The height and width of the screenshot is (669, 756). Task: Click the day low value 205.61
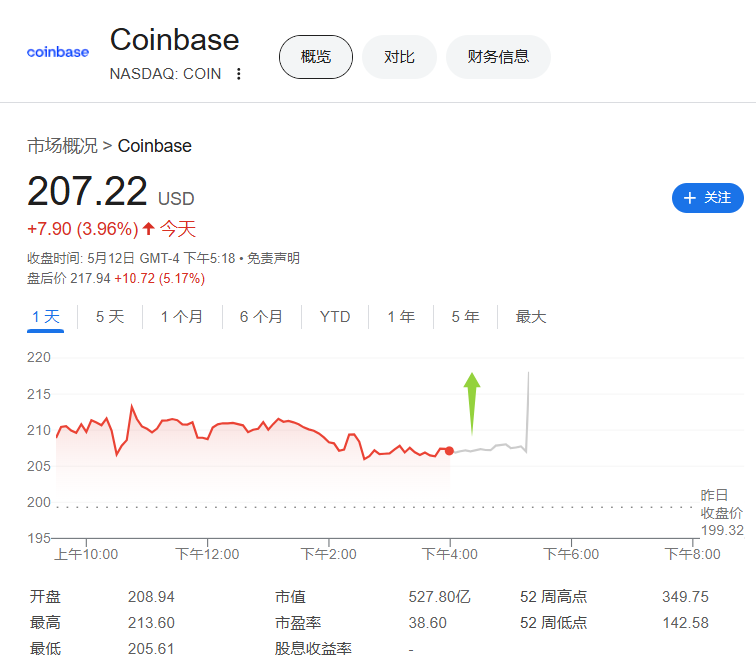tap(151, 649)
